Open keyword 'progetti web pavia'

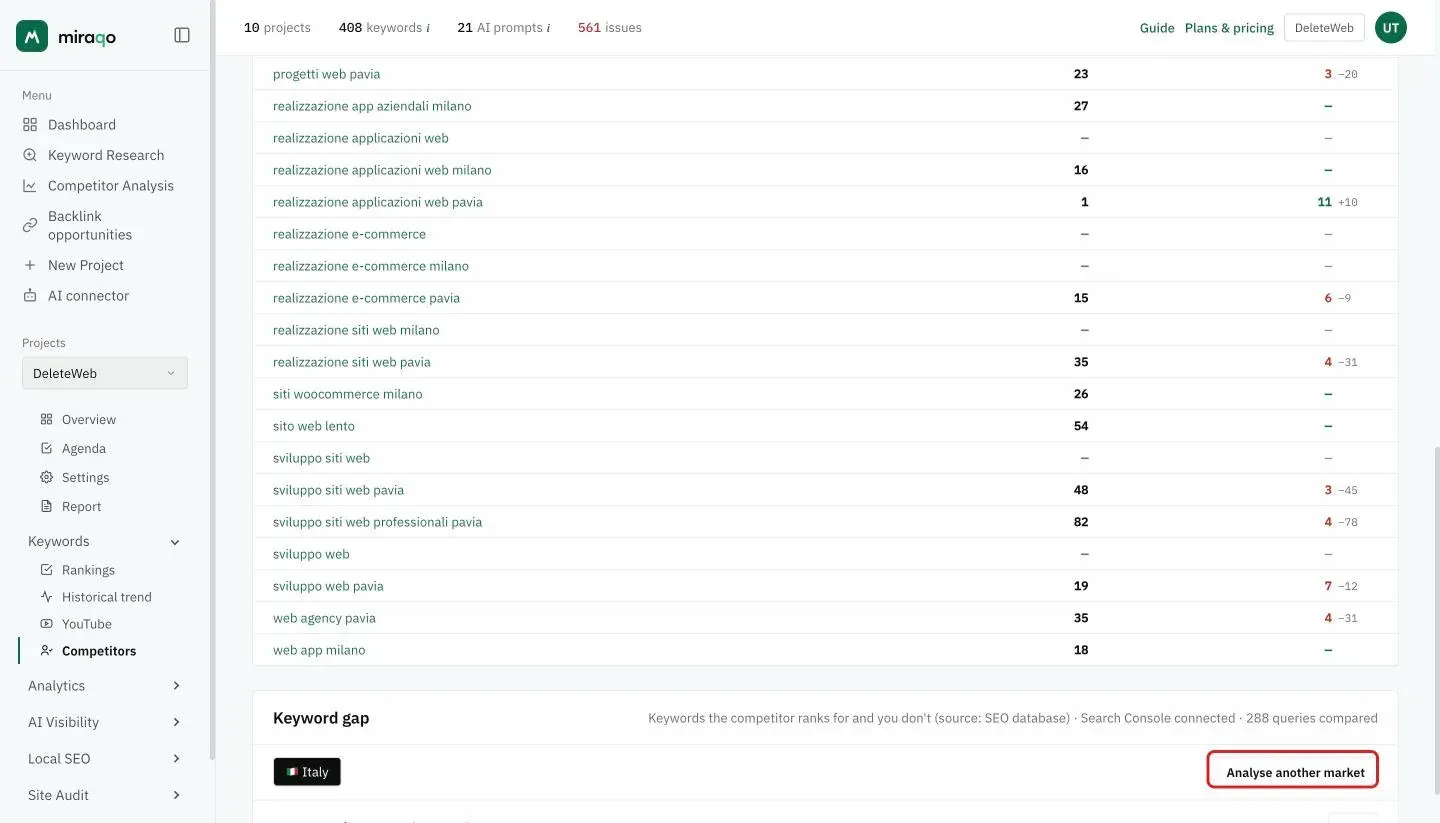pos(326,74)
